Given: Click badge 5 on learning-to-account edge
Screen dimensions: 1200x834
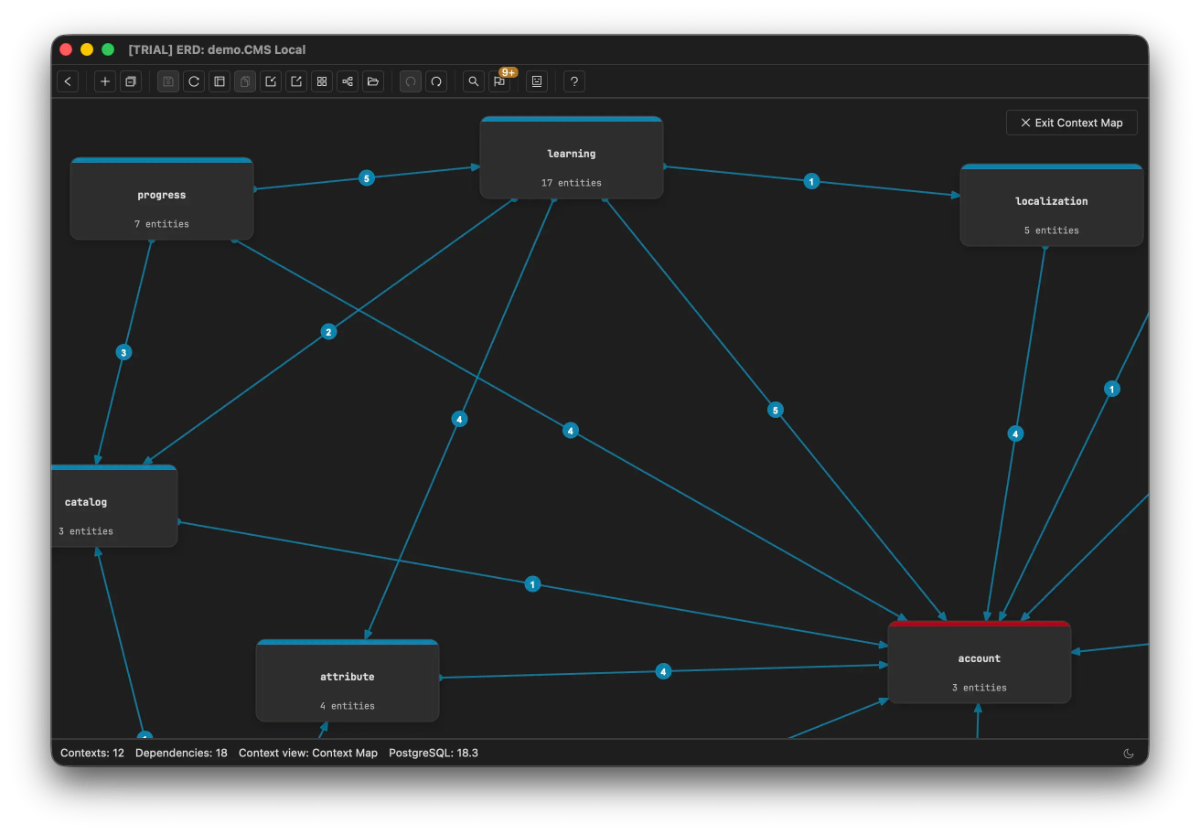Looking at the screenshot, I should click(x=775, y=410).
